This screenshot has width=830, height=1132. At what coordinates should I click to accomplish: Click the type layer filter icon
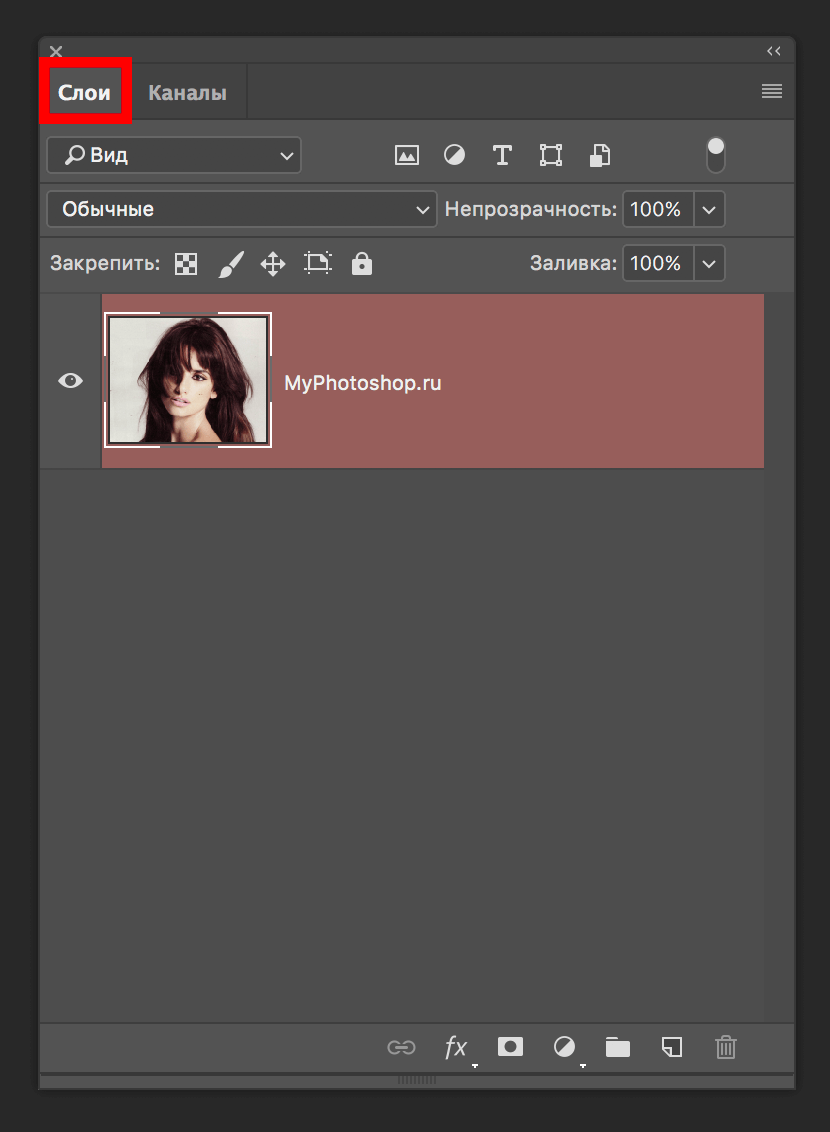[x=502, y=155]
